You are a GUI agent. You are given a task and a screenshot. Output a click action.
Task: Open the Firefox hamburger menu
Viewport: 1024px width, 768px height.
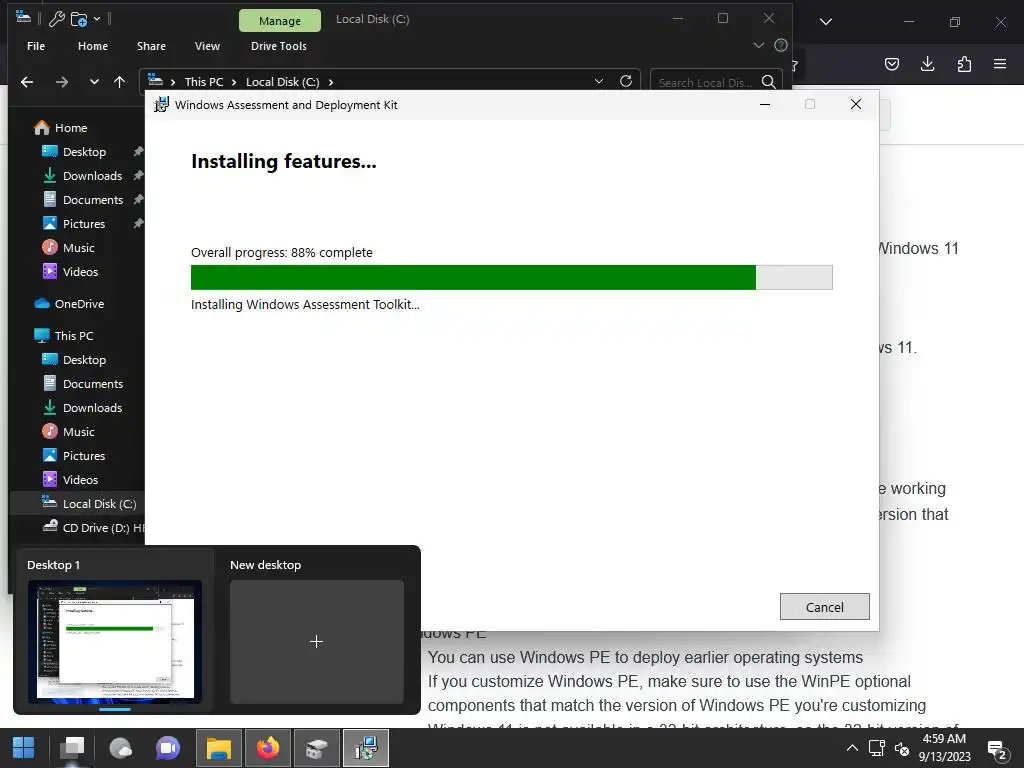1000,64
